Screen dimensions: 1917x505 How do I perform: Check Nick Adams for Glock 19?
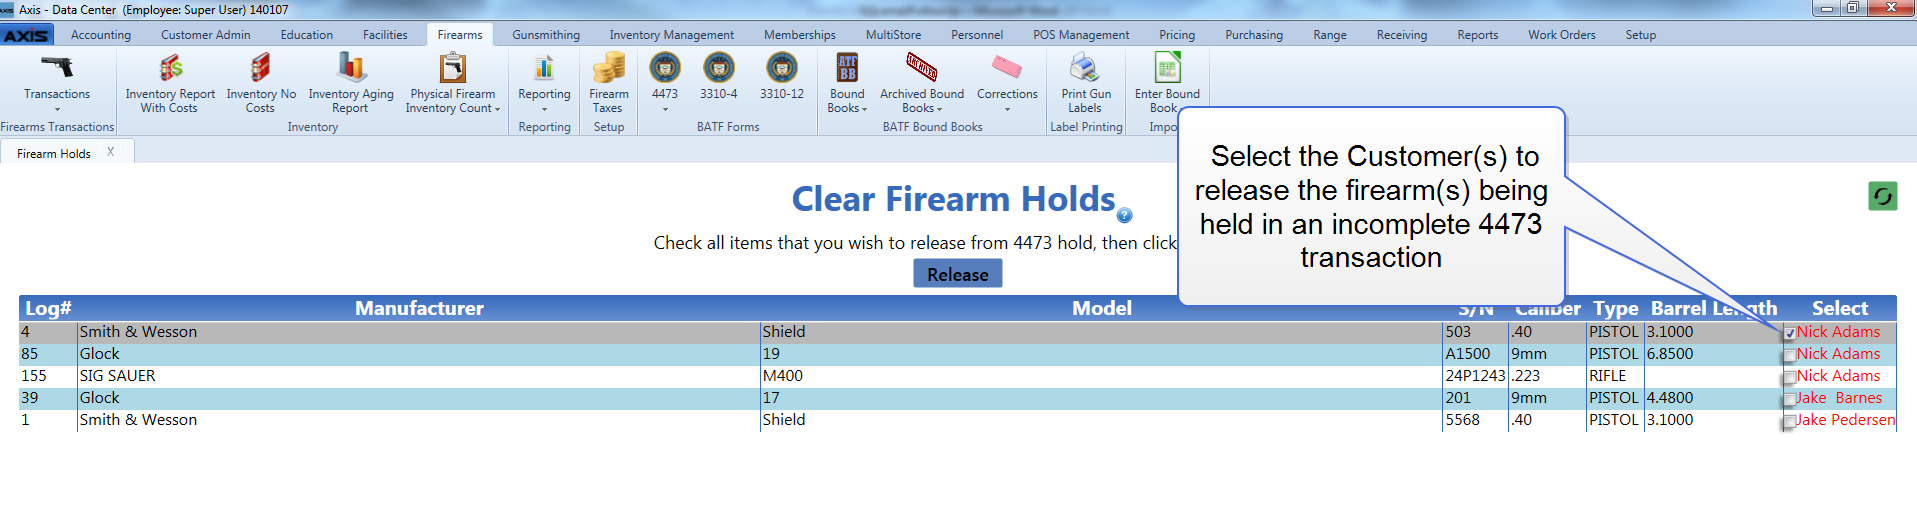pyautogui.click(x=1789, y=356)
